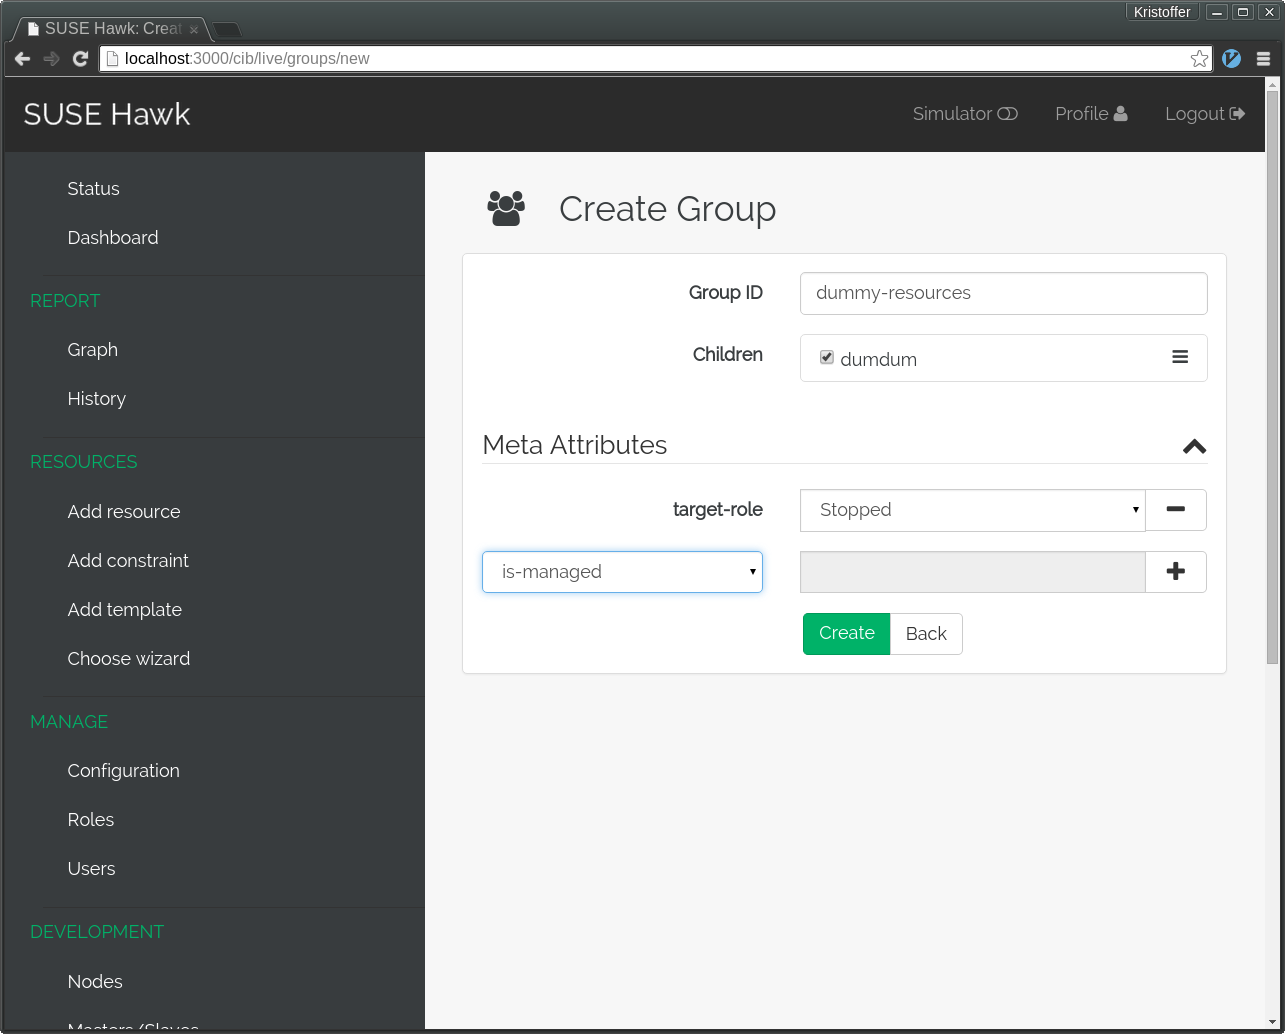Add the is-managed attribute with the plus icon
This screenshot has width=1285, height=1034.
click(x=1175, y=571)
